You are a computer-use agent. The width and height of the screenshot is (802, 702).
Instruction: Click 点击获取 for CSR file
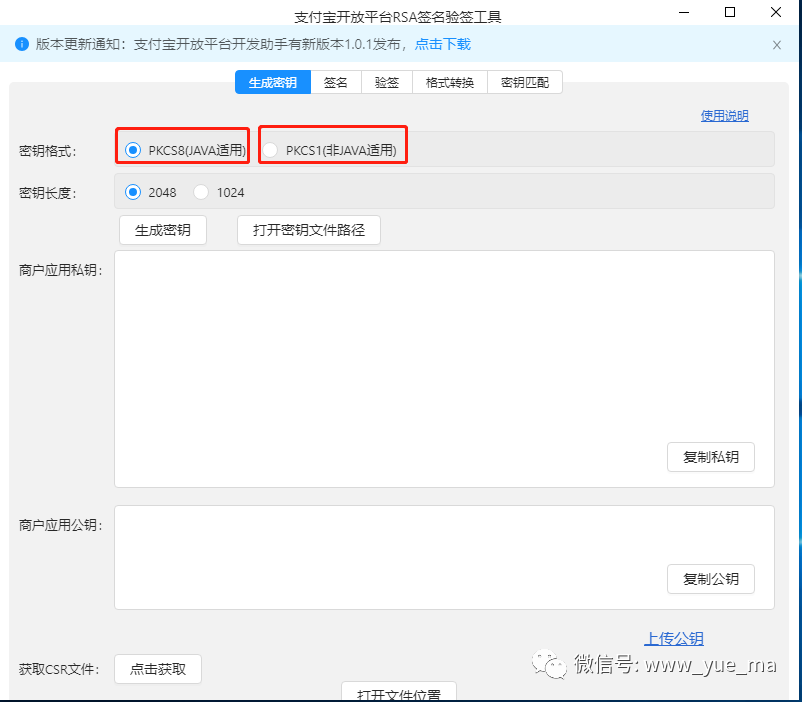pos(158,669)
